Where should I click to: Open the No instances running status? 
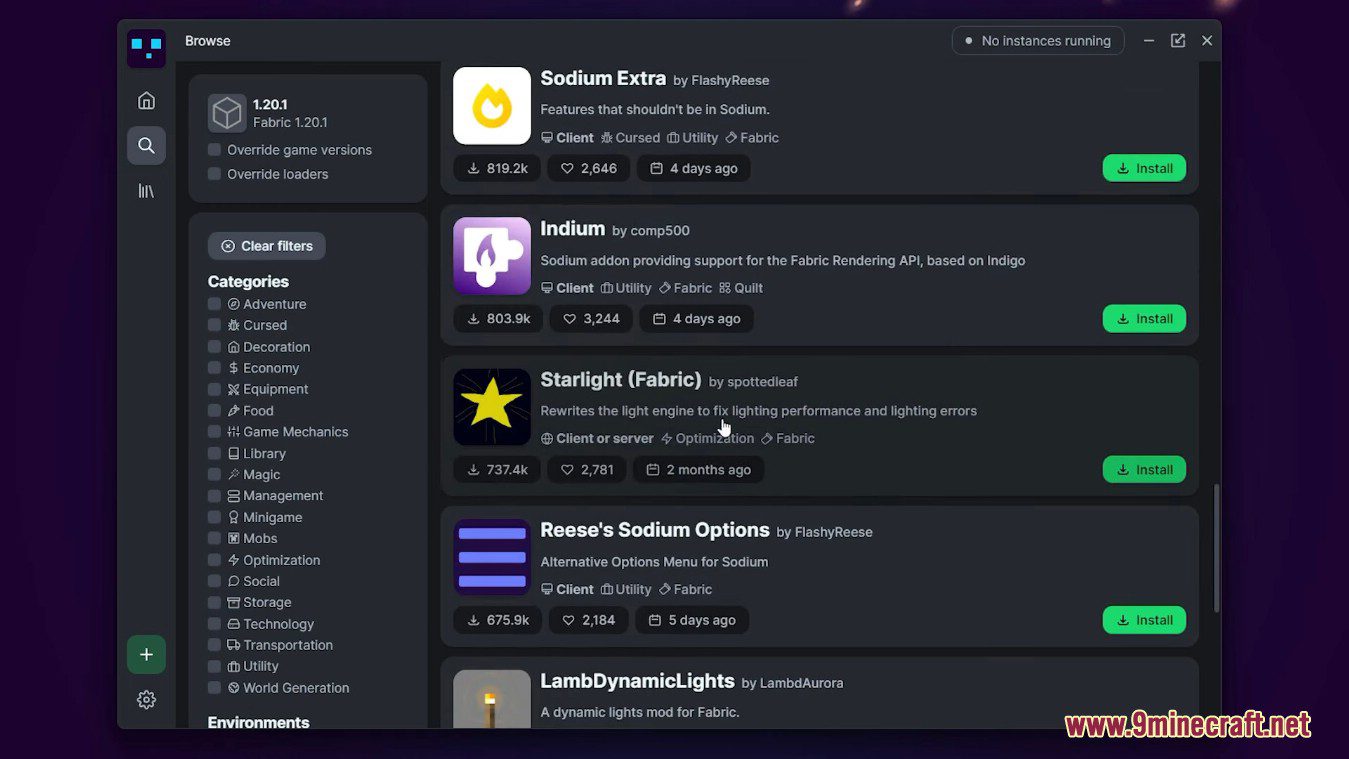pyautogui.click(x=1038, y=41)
